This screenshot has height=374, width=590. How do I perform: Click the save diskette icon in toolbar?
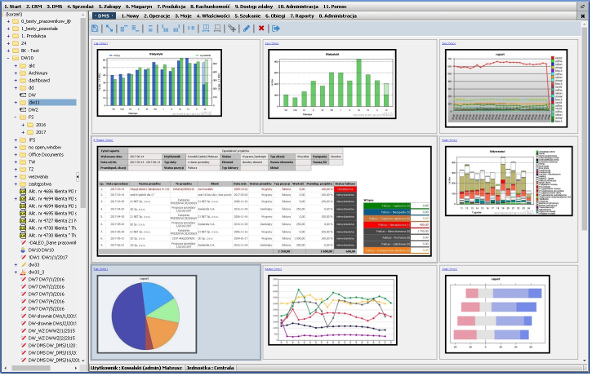coord(95,28)
